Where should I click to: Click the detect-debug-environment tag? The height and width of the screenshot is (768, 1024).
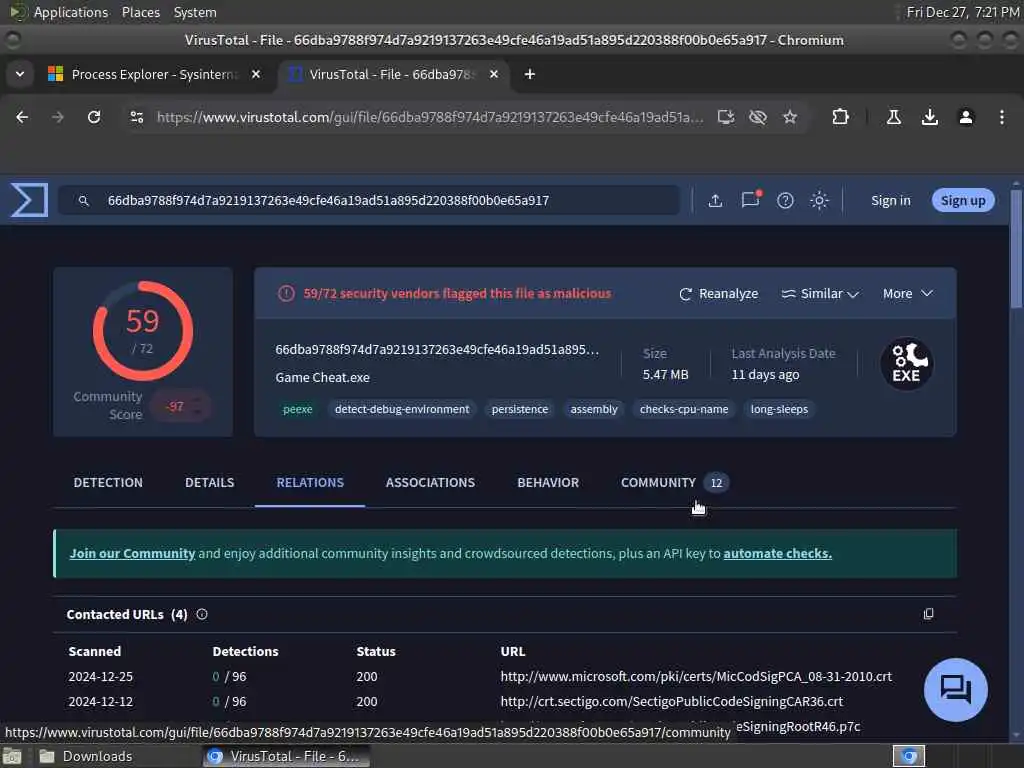point(402,409)
